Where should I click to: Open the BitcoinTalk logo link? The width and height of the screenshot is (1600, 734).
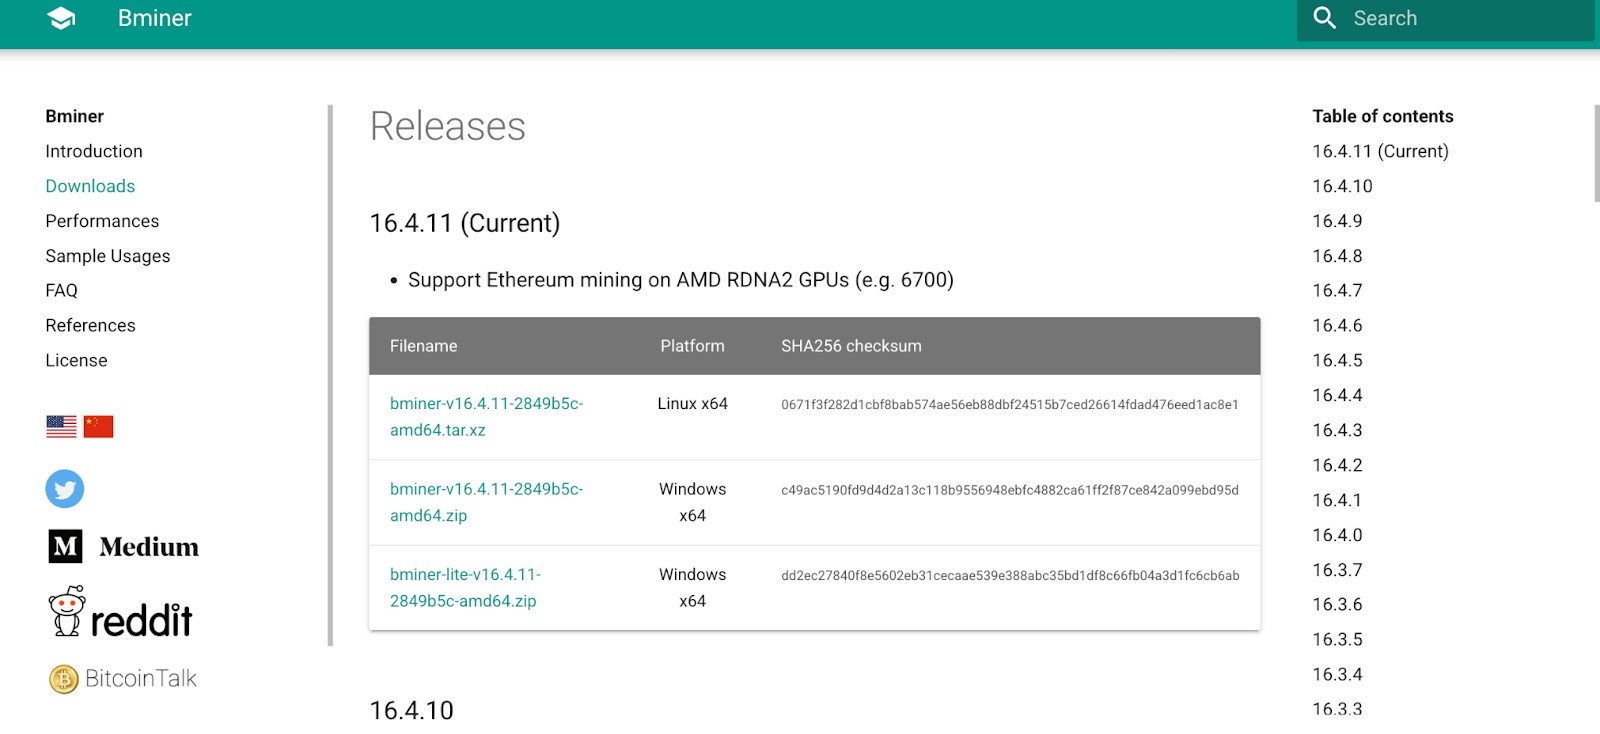click(x=122, y=679)
